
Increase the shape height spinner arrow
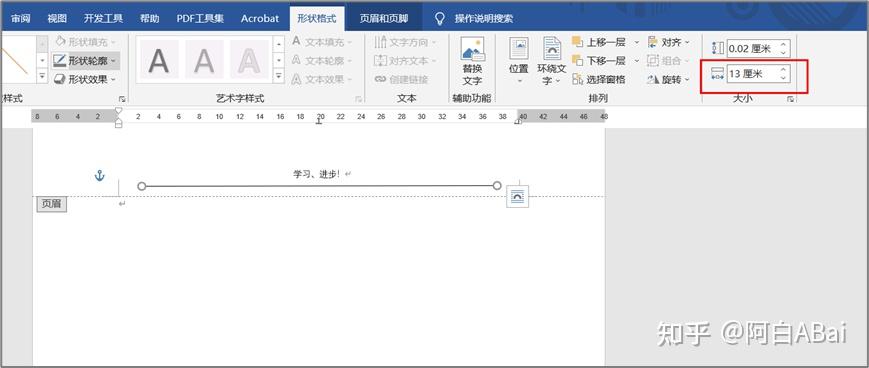783,44
